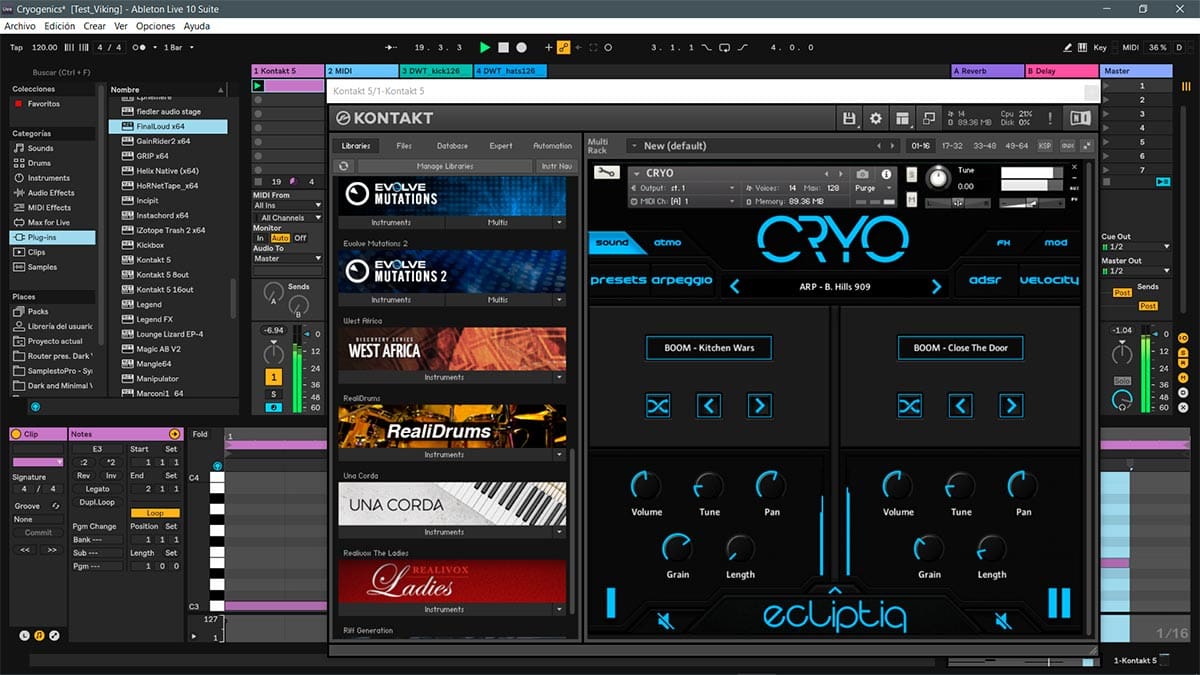The height and width of the screenshot is (675, 1200).
Task: Select previous sample for BOOM - Kitchen Wars
Action: click(708, 405)
